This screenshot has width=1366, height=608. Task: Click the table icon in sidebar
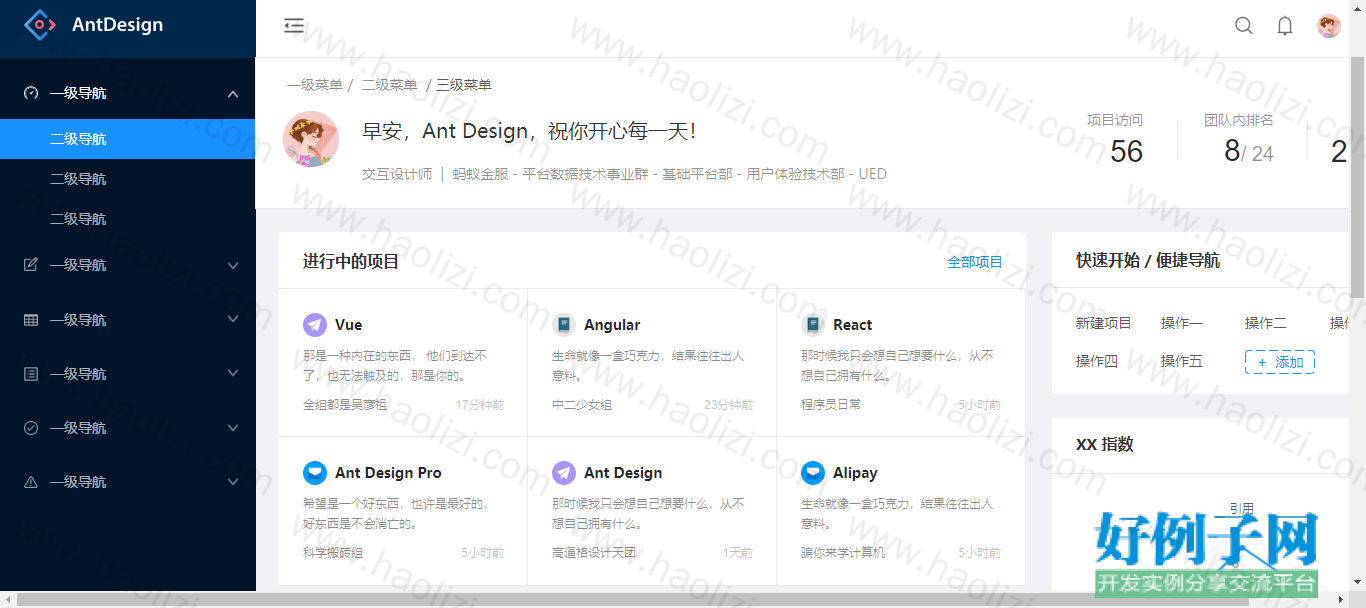31,320
